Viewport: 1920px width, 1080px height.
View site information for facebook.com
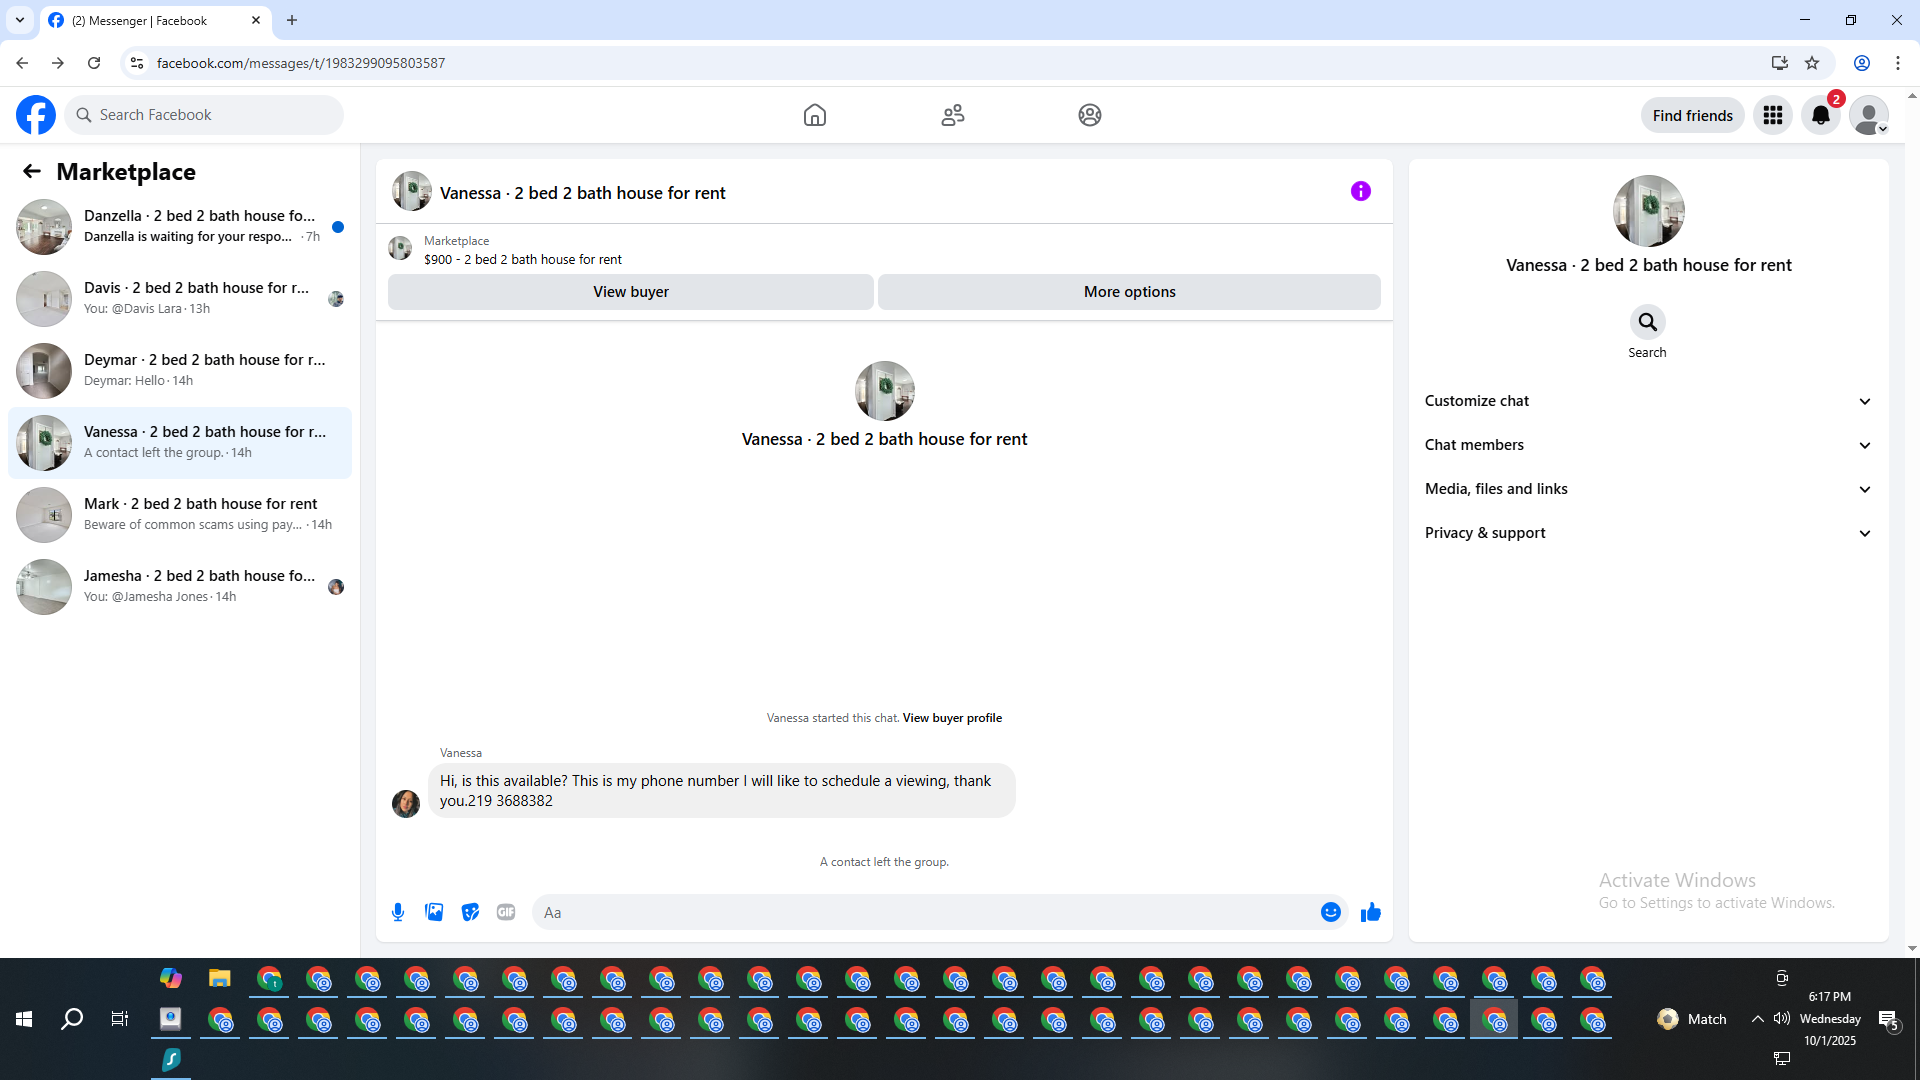tap(137, 63)
